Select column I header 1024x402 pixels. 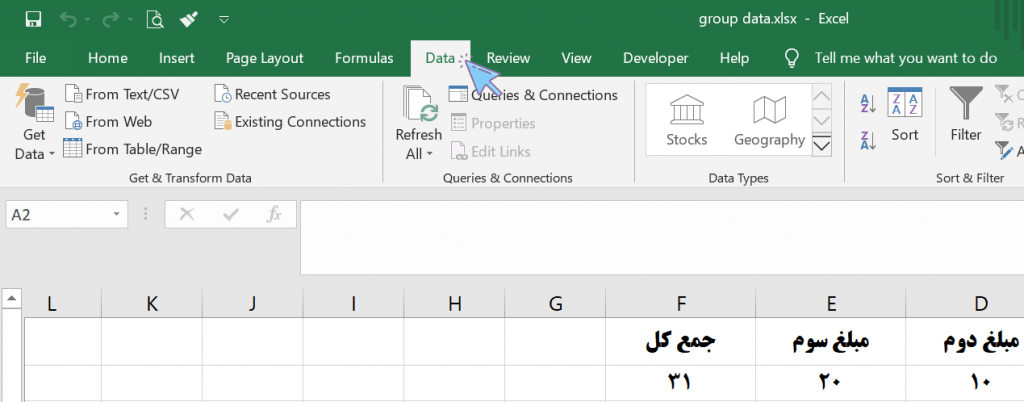point(353,303)
